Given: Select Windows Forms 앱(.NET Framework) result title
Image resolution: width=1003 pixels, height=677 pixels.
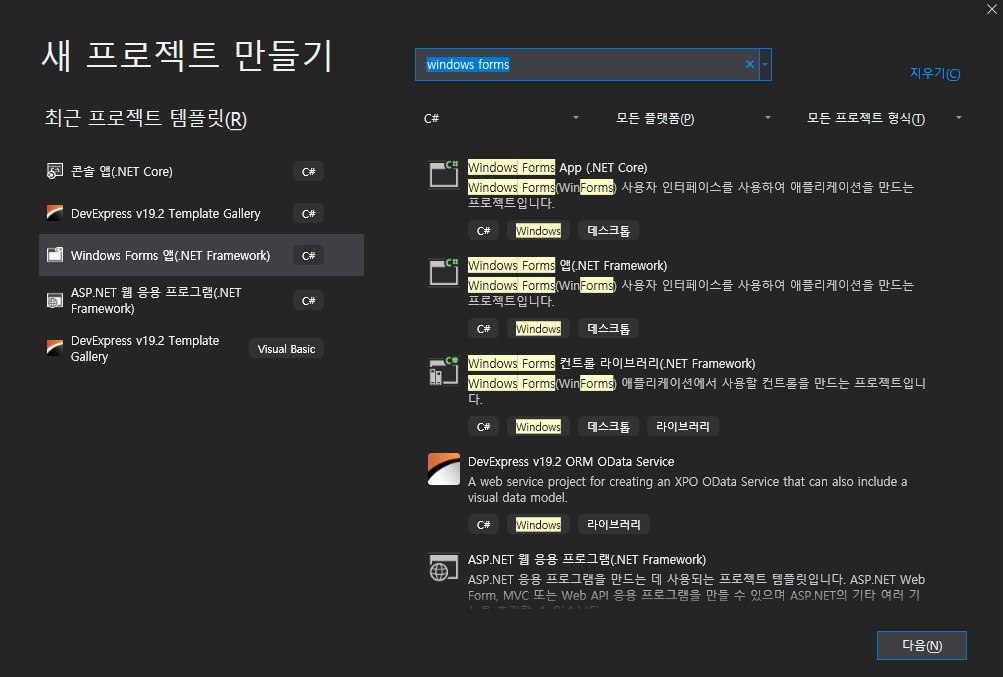Looking at the screenshot, I should click(567, 266).
